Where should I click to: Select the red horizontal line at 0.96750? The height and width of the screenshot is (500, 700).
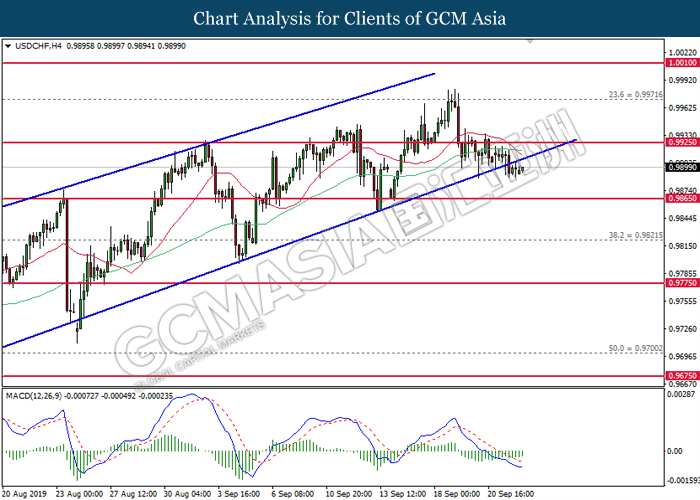coord(333,376)
